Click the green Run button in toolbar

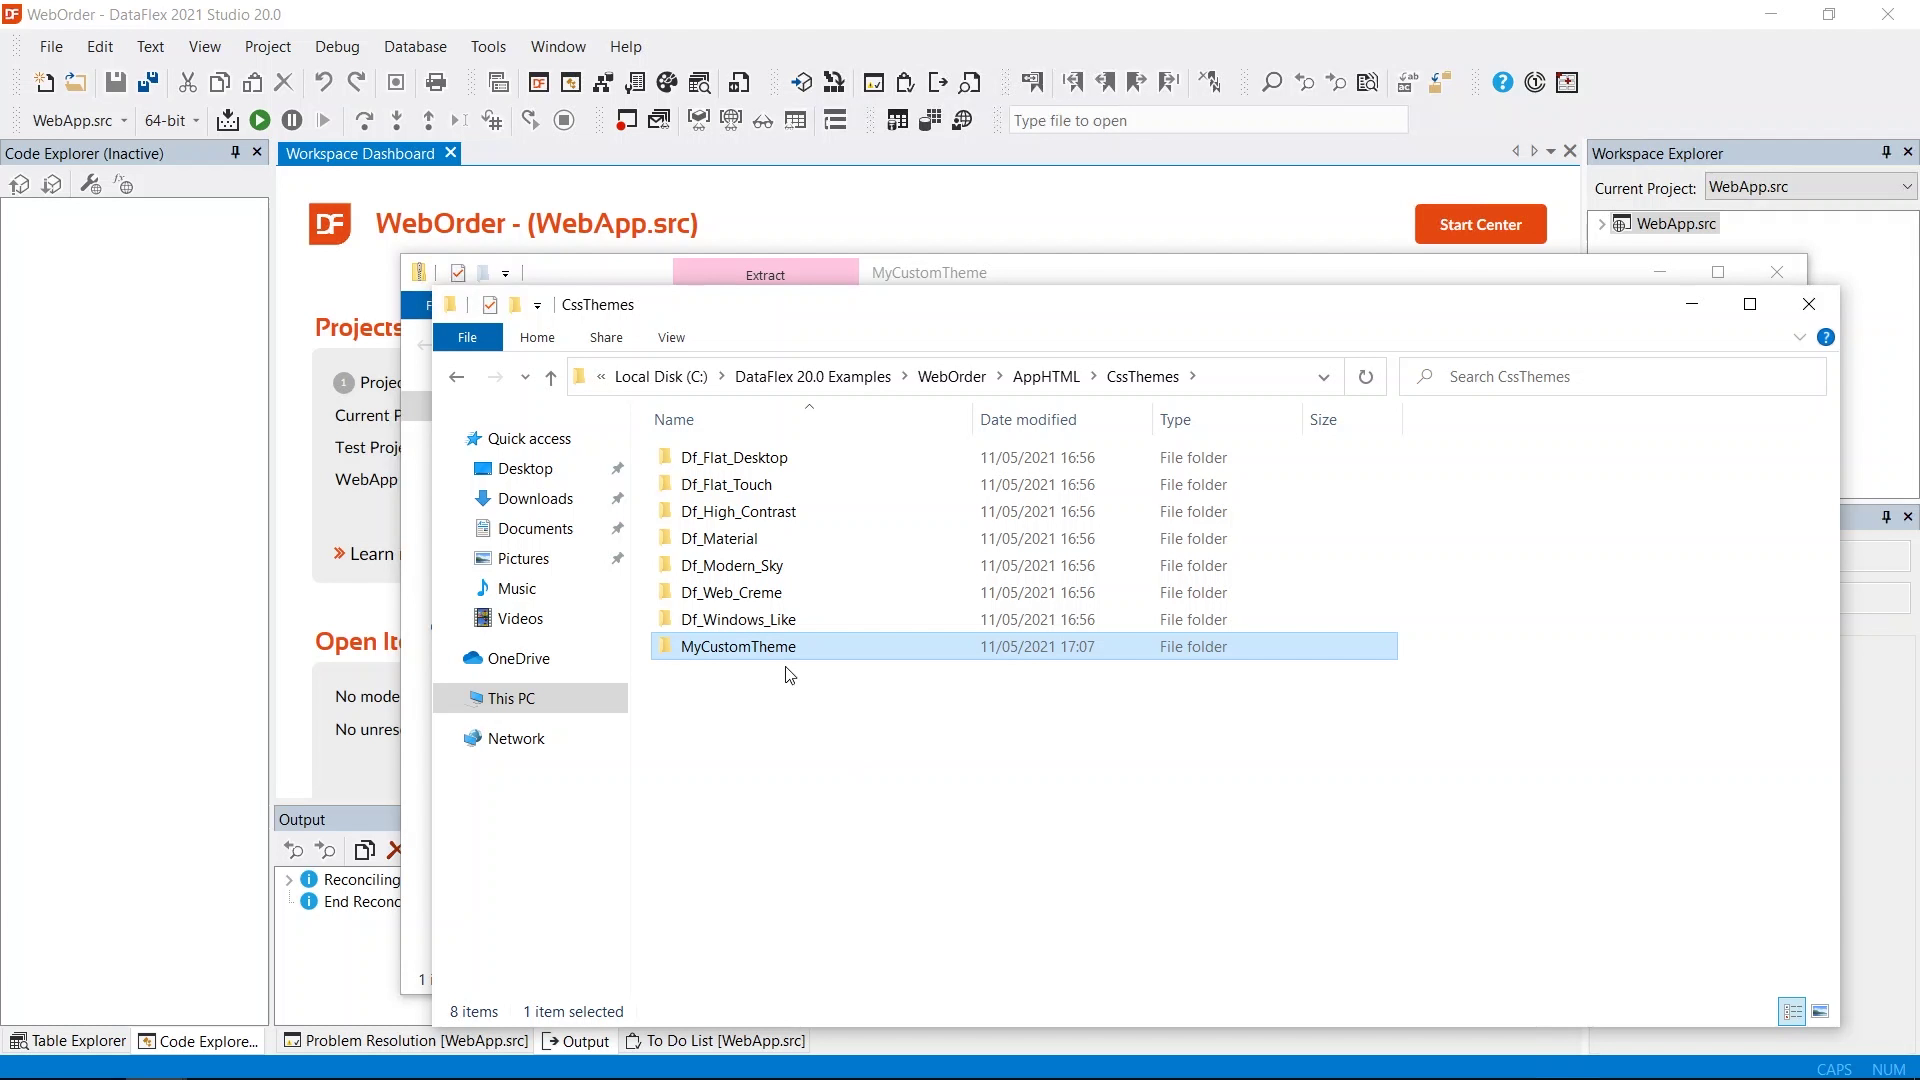(259, 121)
